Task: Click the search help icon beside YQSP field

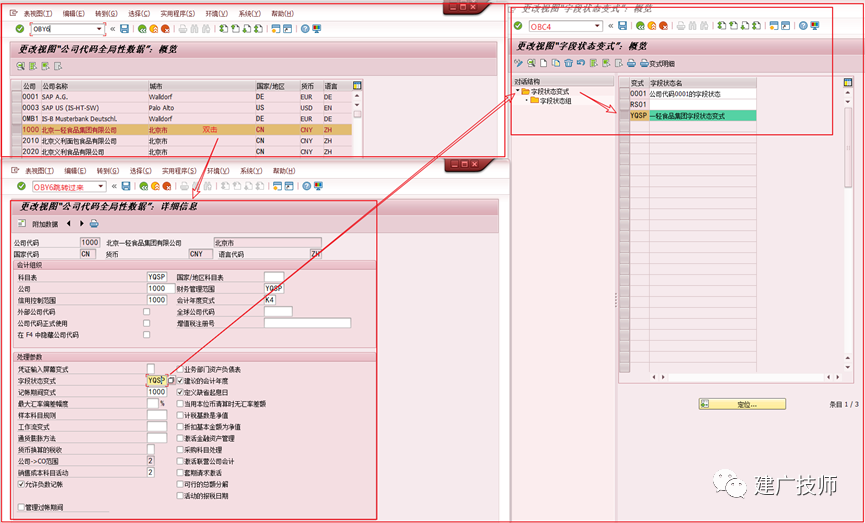Action: pos(172,381)
